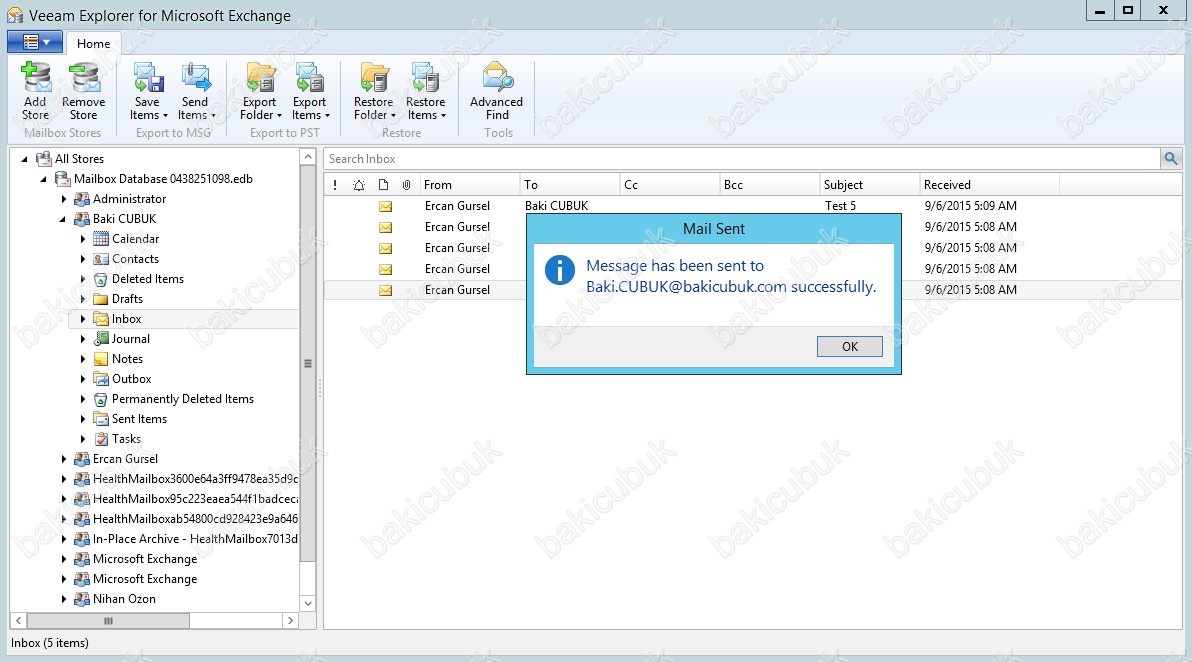1192x662 pixels.
Task: Click the Outbox folder icon
Action: (100, 379)
